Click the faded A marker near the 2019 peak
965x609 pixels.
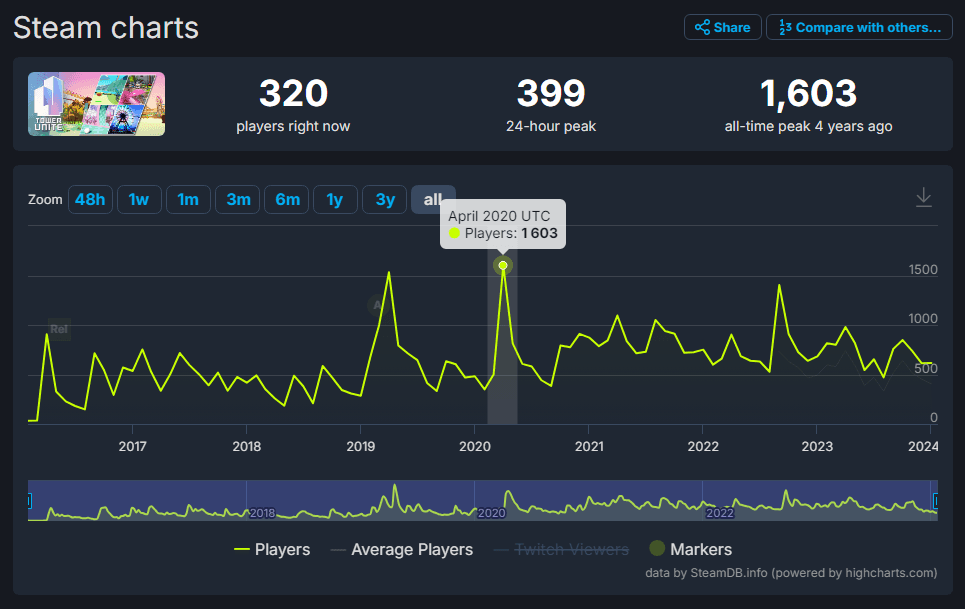[377, 305]
